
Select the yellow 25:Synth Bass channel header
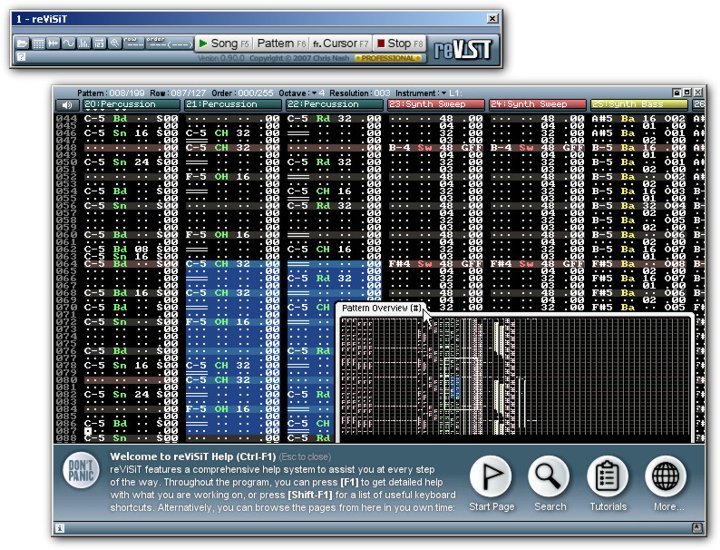[x=639, y=105]
